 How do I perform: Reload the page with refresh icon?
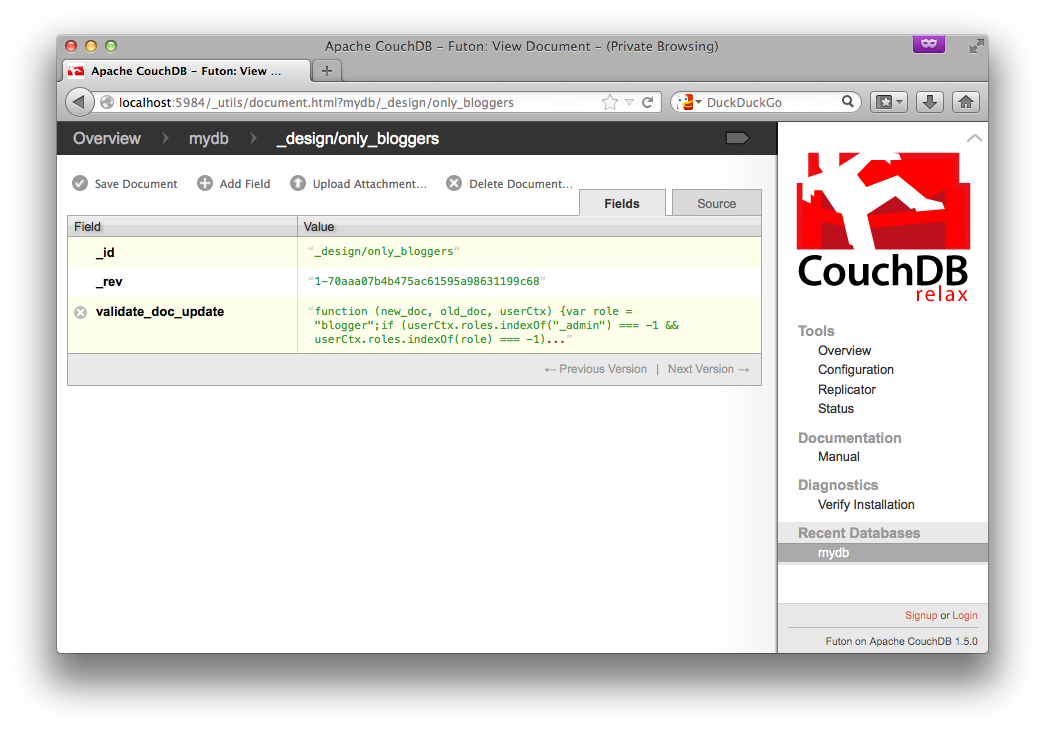pos(647,102)
